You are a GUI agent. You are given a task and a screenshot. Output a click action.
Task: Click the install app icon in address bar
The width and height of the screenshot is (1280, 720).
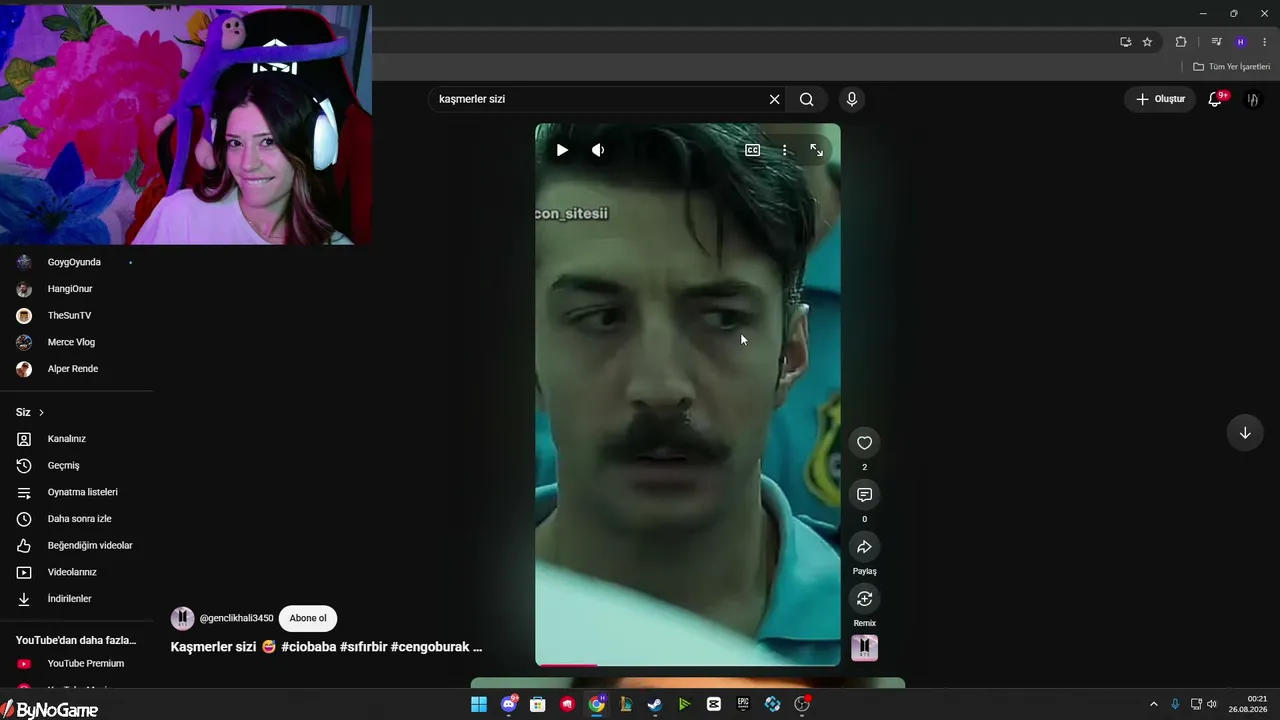(1125, 42)
